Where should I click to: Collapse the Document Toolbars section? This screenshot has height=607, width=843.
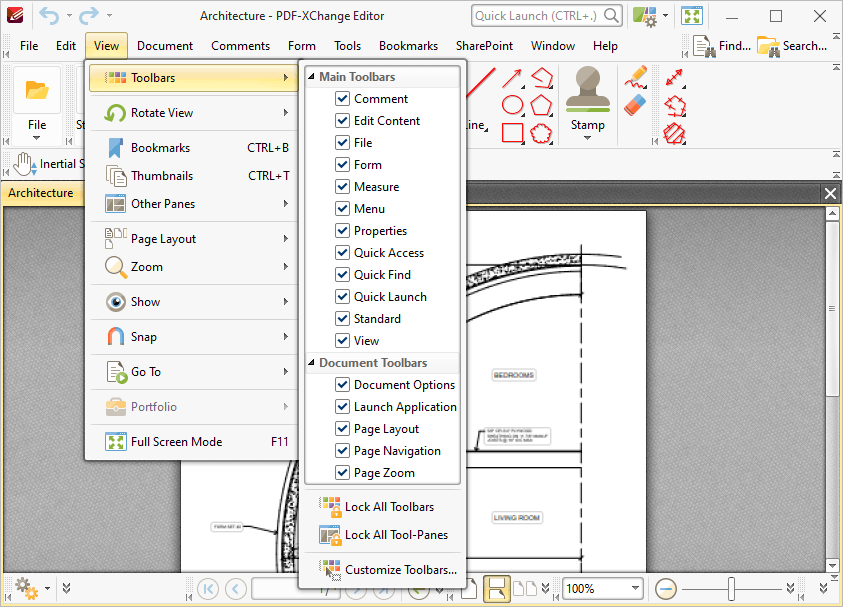point(314,362)
